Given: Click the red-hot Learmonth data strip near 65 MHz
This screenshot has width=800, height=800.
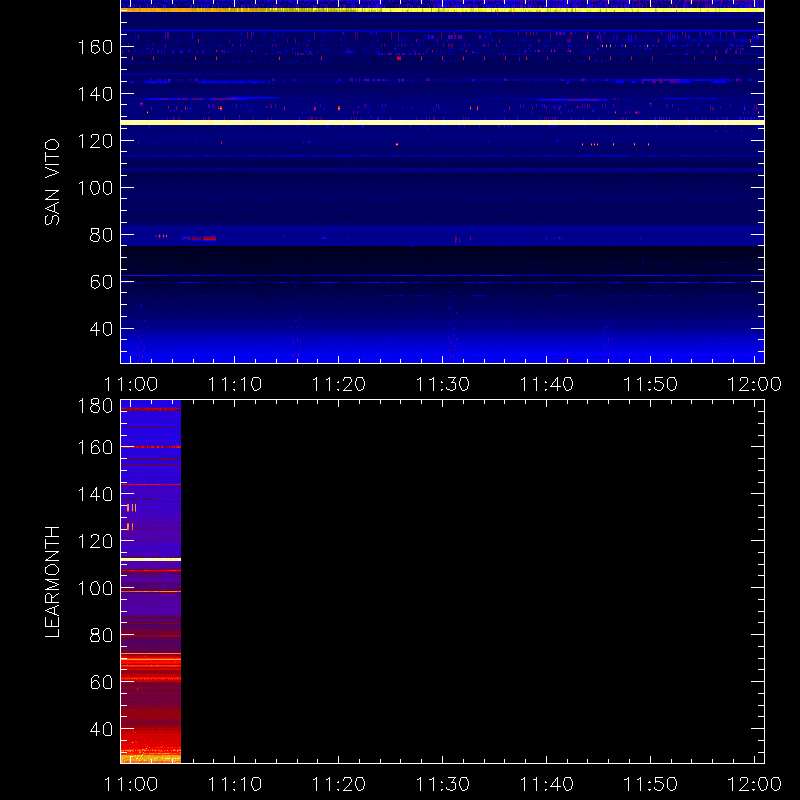Looking at the screenshot, I should pyautogui.click(x=151, y=667).
